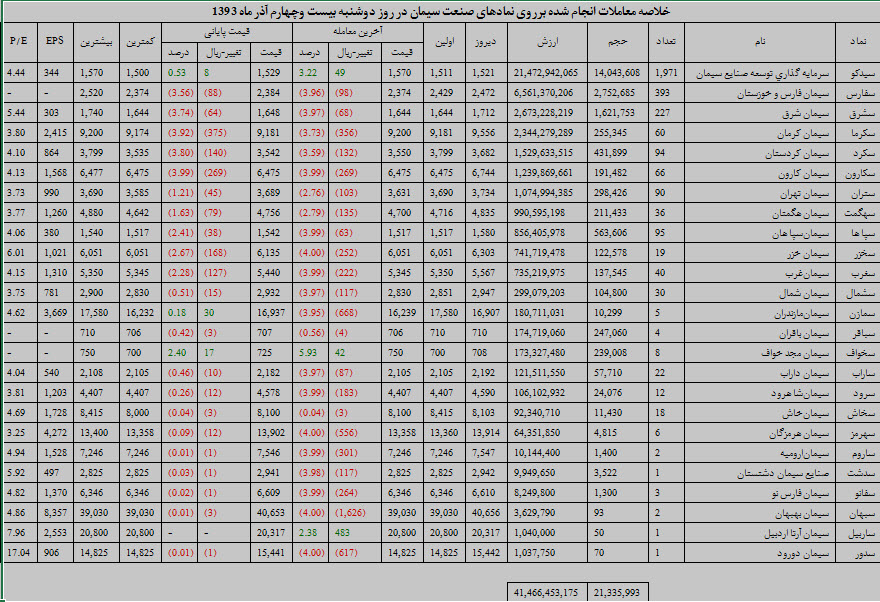Click the name سیمان خزر
The image size is (880, 602).
(808, 254)
